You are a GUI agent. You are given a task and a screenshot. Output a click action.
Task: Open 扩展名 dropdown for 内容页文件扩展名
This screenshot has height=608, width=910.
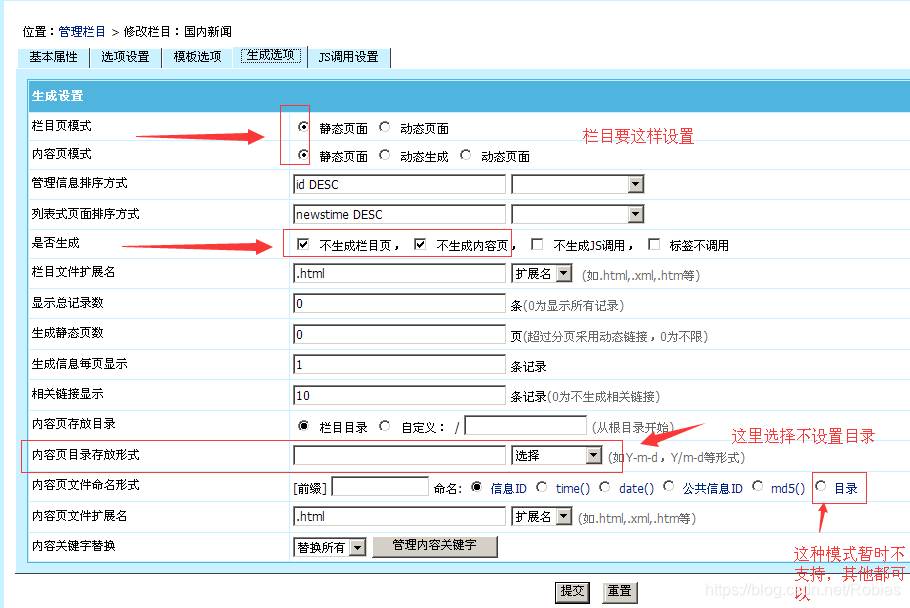[542, 517]
